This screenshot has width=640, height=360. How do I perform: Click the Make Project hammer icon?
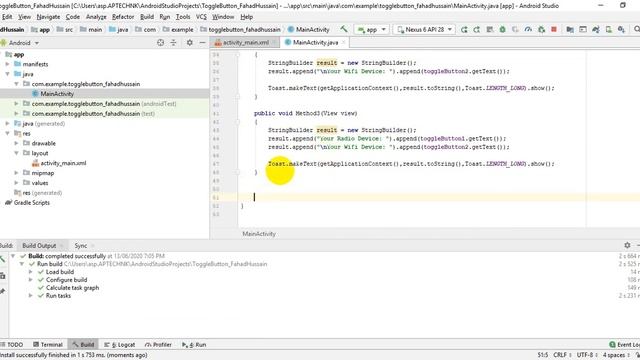point(344,29)
